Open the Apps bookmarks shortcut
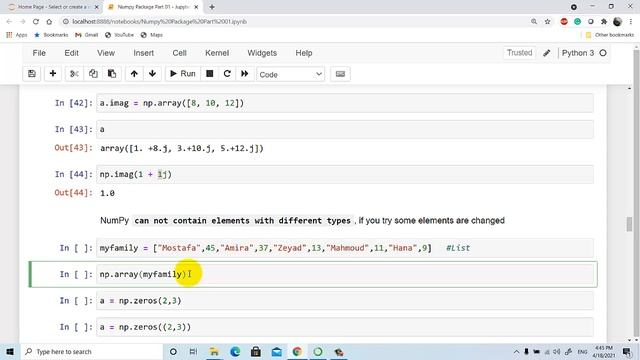This screenshot has height=360, width=640. 17,35
